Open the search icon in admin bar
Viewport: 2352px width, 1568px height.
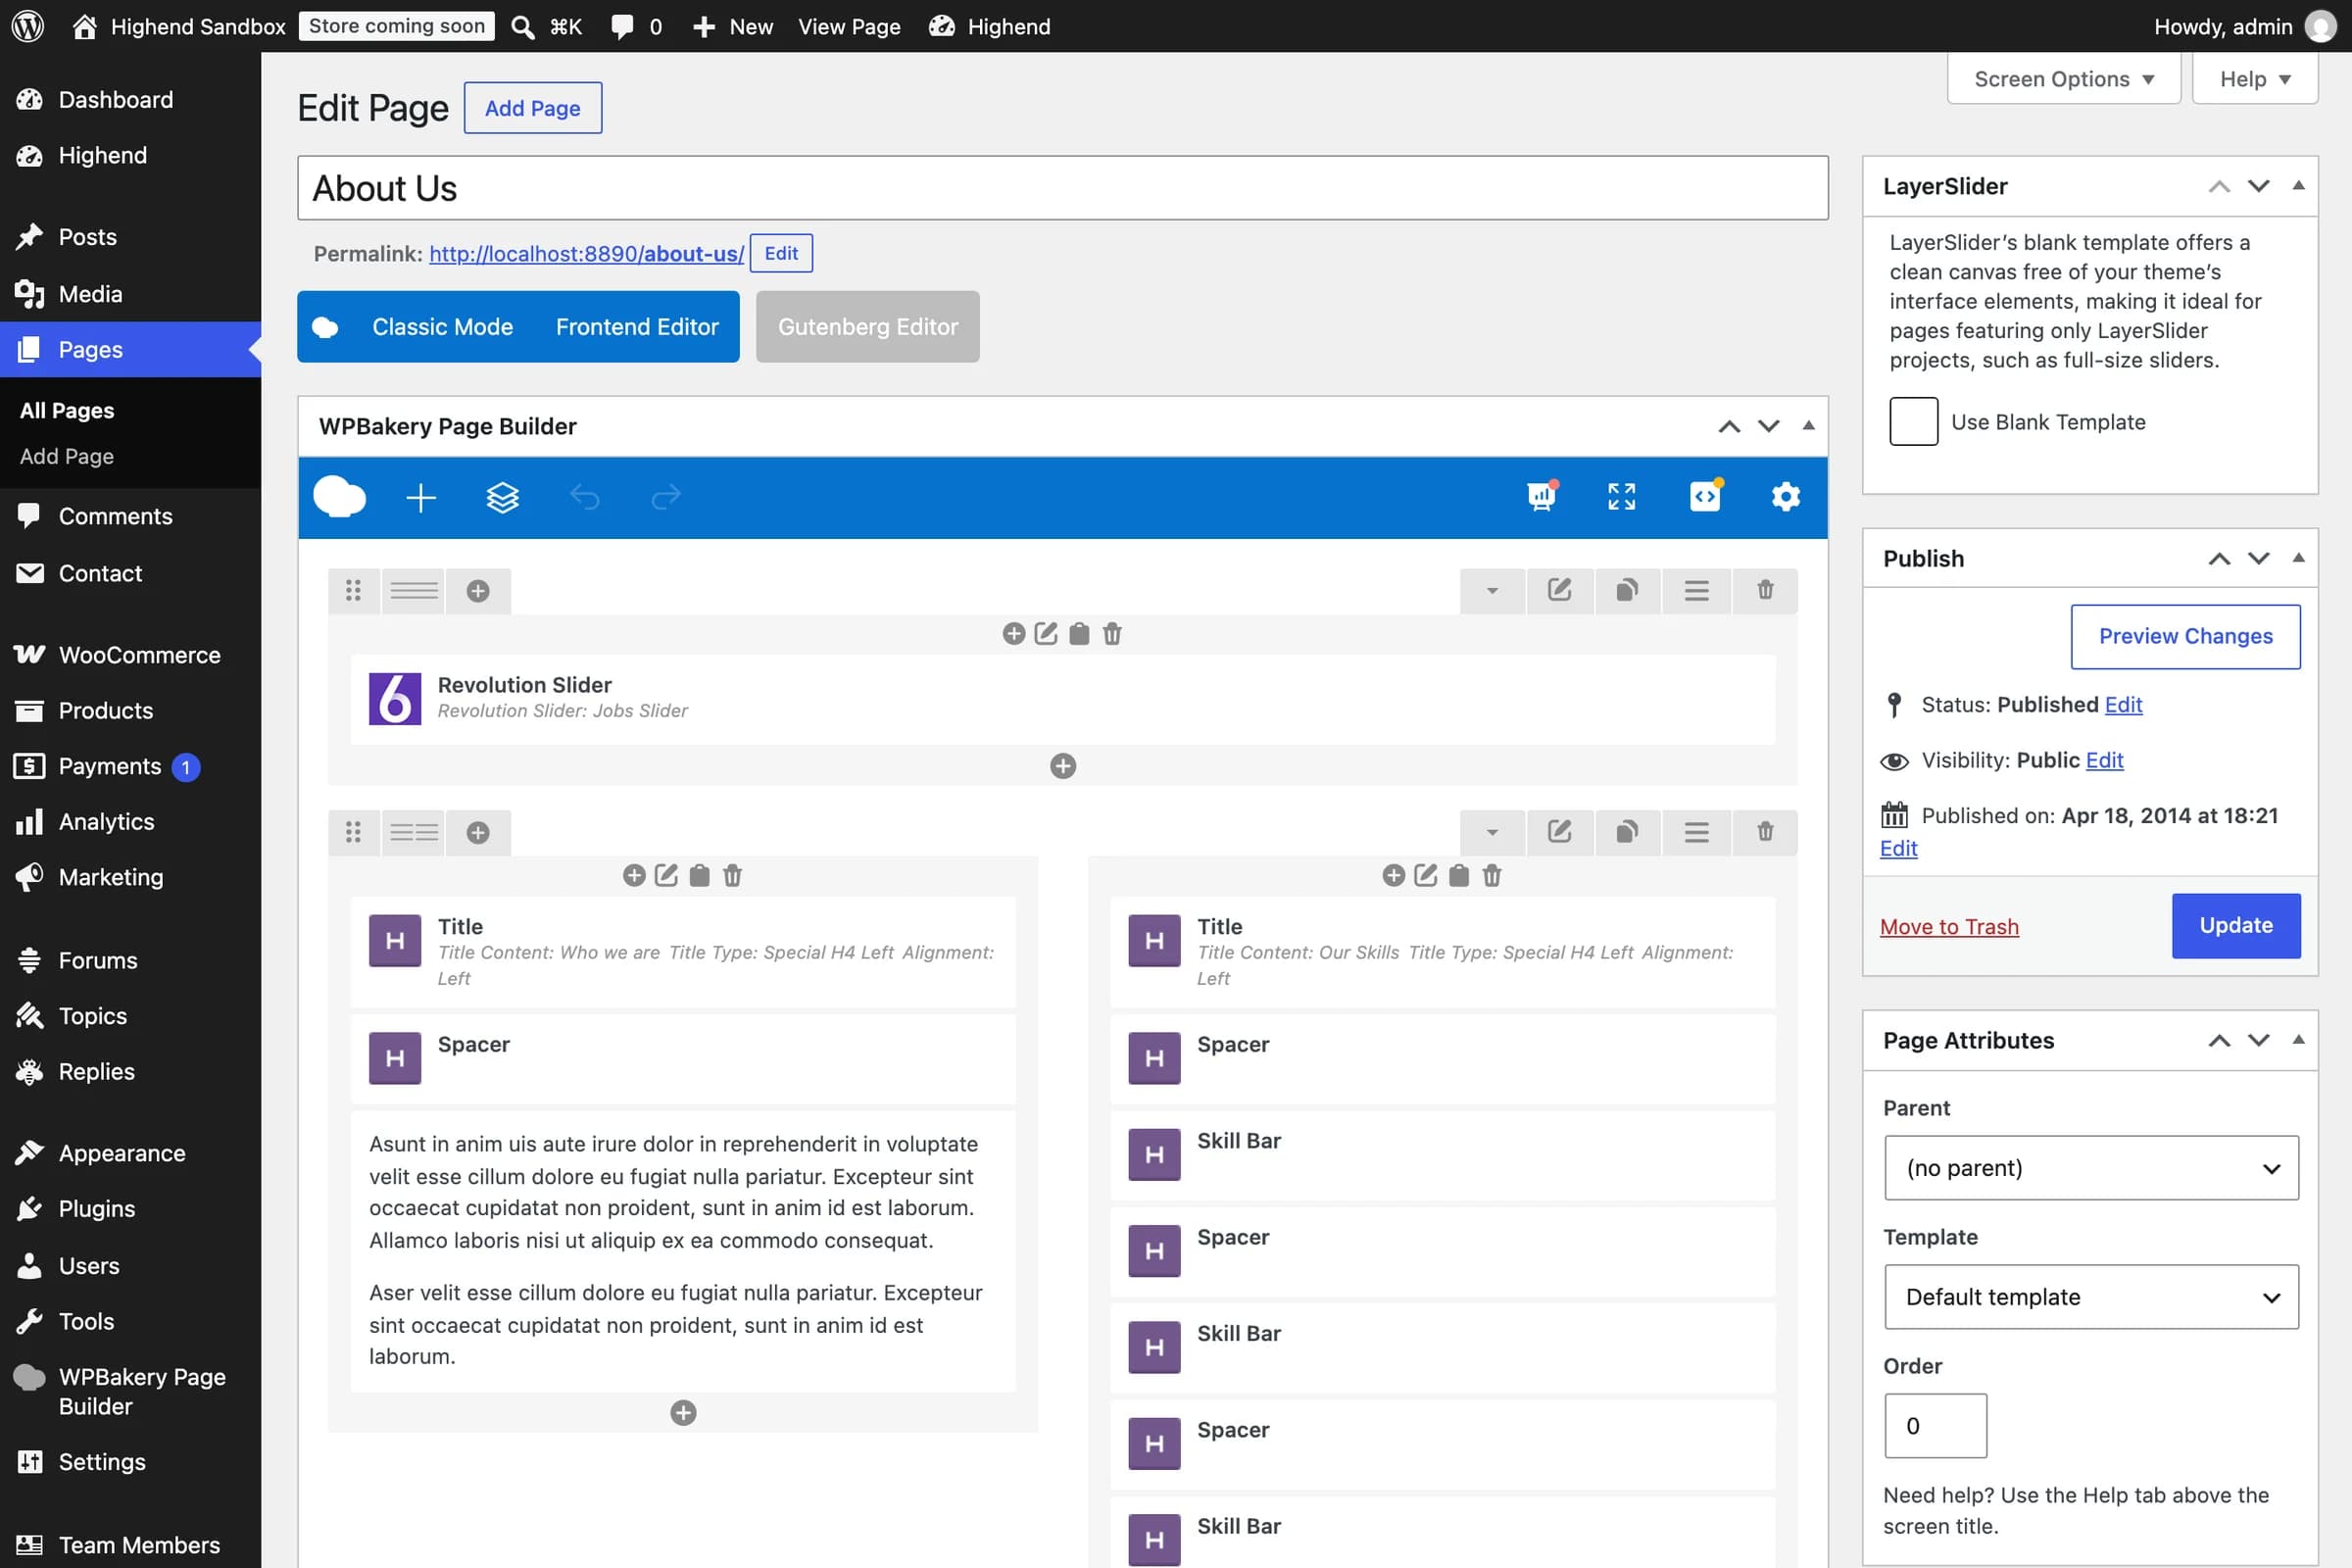pyautogui.click(x=523, y=27)
